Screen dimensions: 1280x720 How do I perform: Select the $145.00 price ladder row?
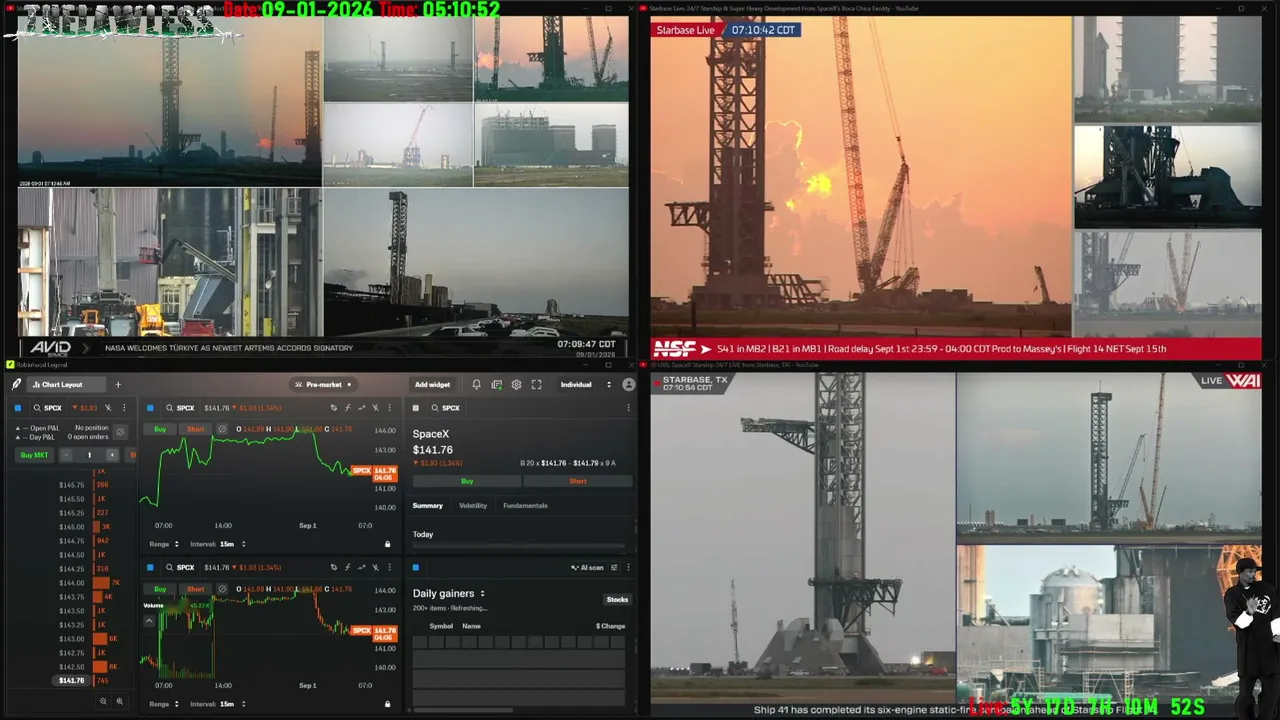click(x=72, y=527)
